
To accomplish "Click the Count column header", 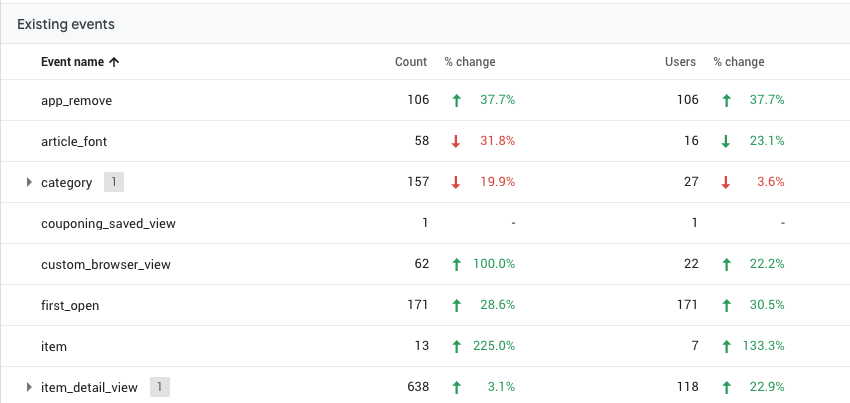I will coord(411,62).
